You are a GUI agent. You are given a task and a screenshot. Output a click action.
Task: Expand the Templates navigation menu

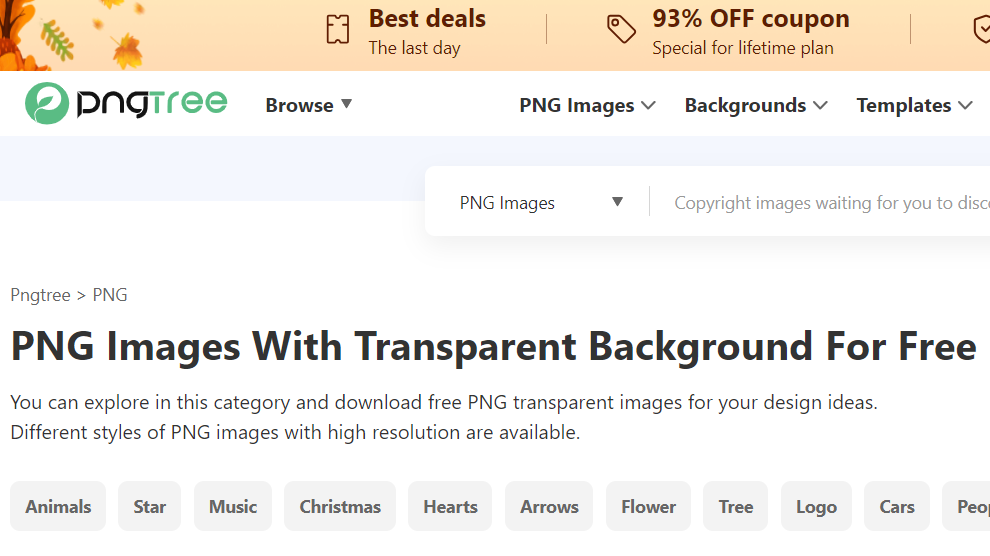tap(914, 105)
